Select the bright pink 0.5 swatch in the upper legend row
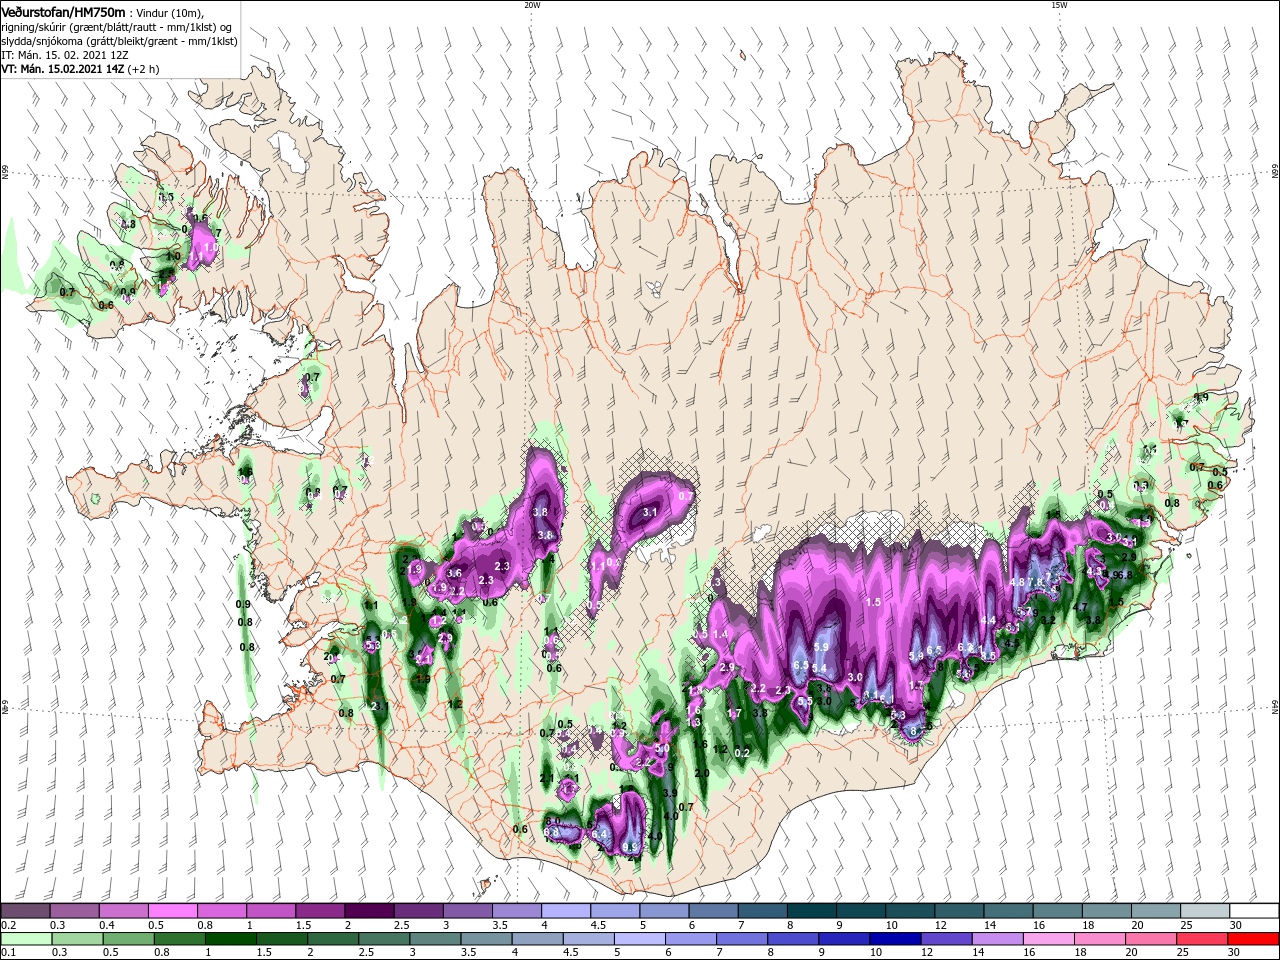The height and width of the screenshot is (960, 1280). [173, 910]
